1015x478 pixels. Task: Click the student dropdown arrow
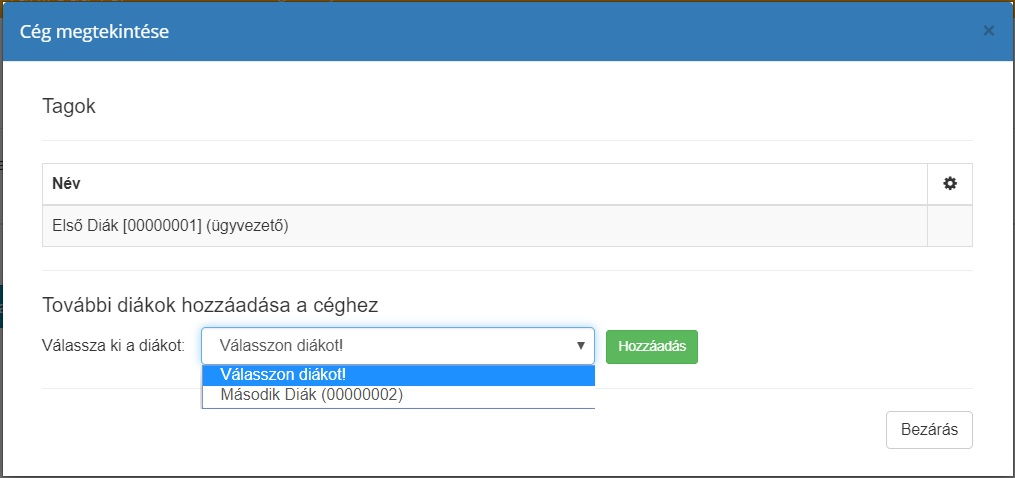(x=580, y=346)
